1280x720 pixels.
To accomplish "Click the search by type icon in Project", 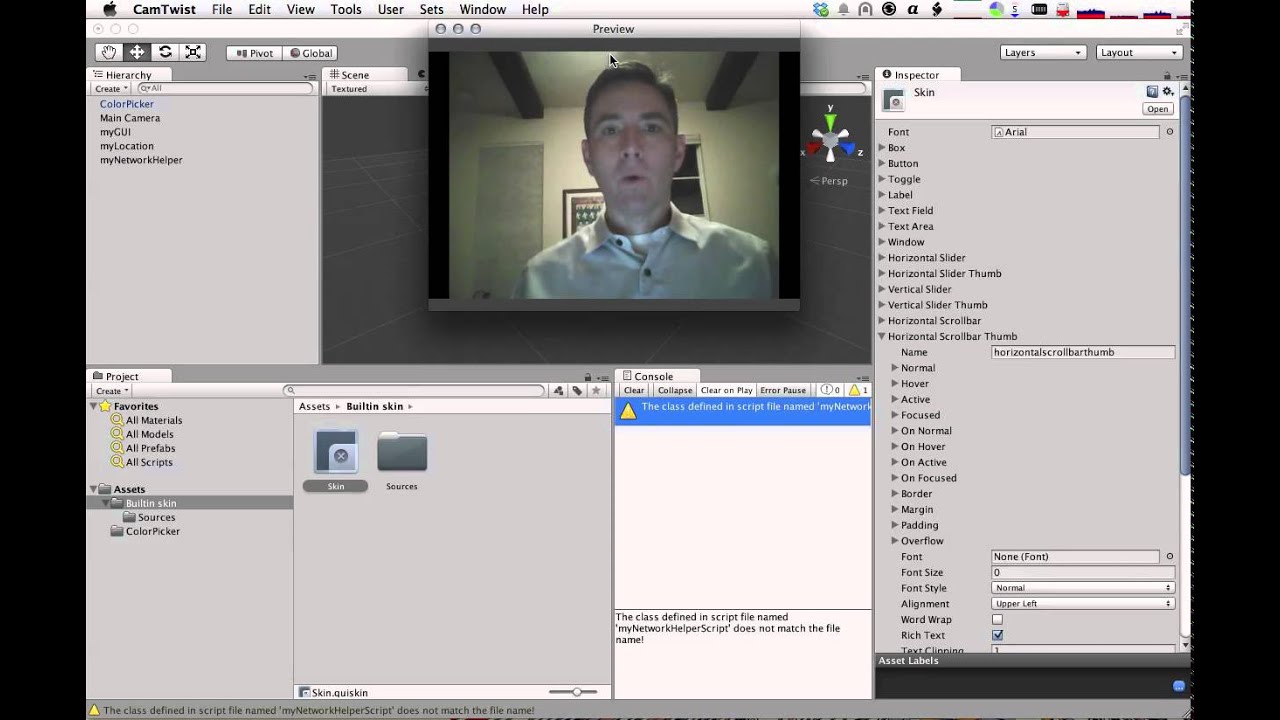I will pyautogui.click(x=559, y=391).
